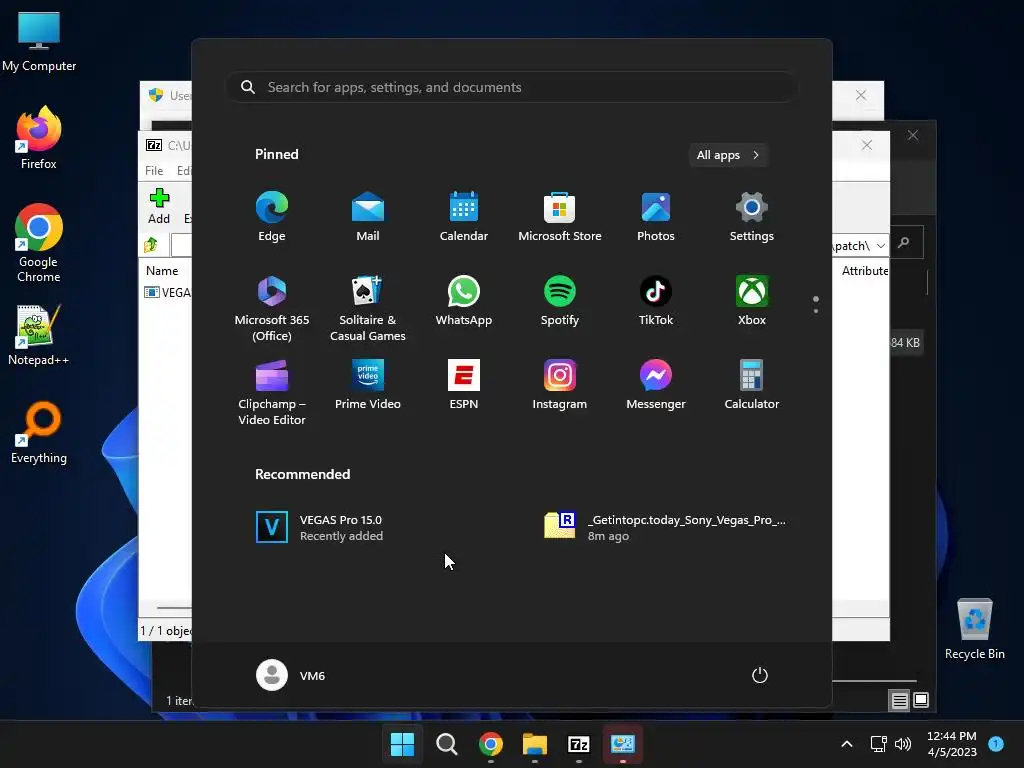This screenshot has height=768, width=1024.
Task: Select the Everything desktop shortcut
Action: [39, 432]
